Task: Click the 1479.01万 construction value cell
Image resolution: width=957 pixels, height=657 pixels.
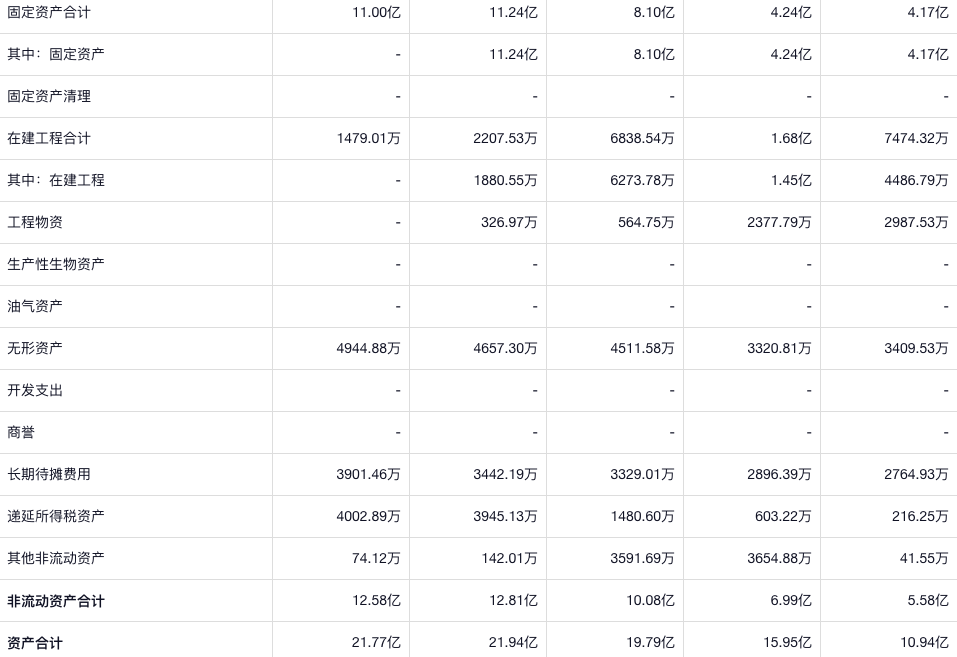Action: point(368,138)
